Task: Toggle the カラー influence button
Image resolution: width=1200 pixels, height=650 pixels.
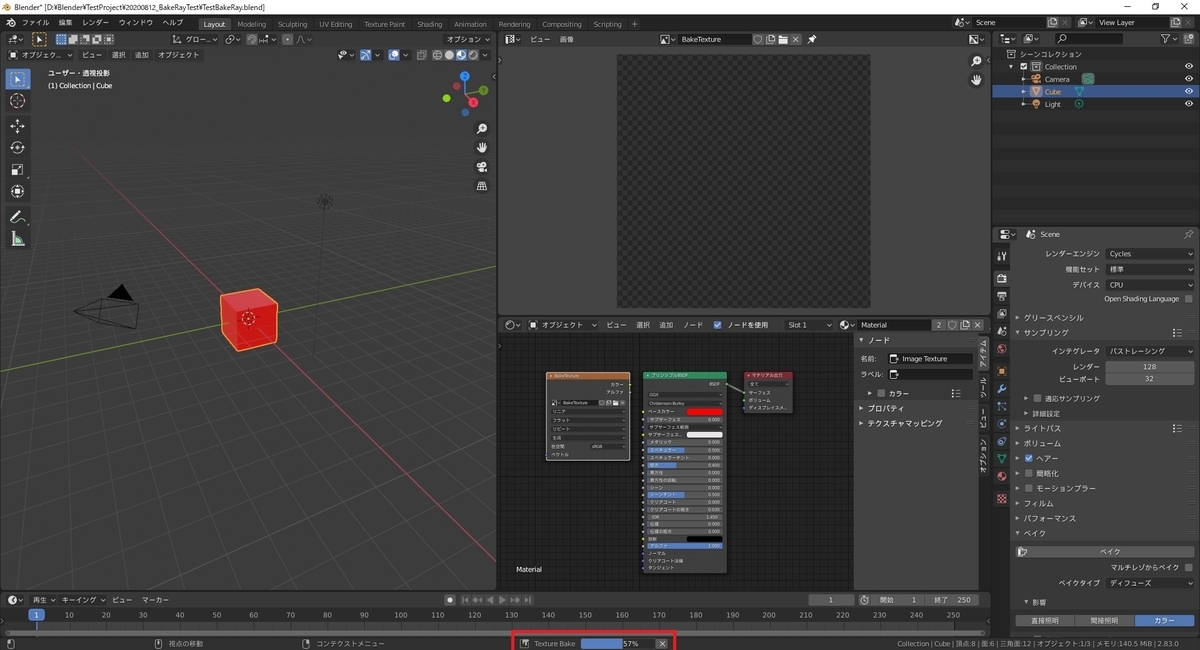Action: pyautogui.click(x=1165, y=621)
